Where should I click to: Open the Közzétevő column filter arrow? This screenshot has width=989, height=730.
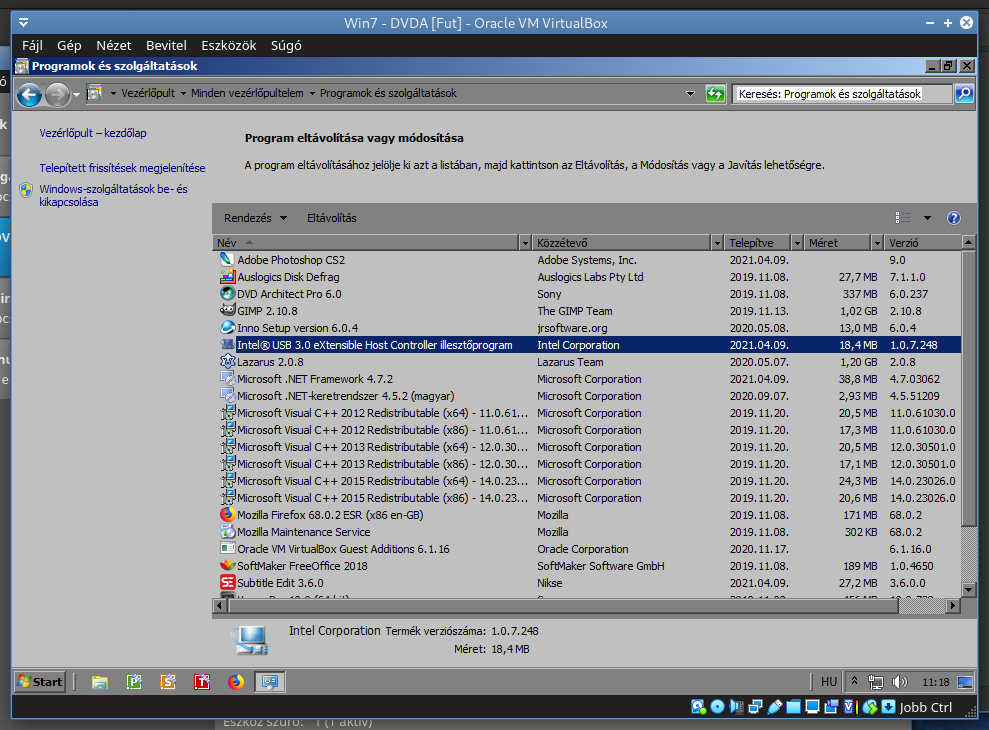point(717,243)
